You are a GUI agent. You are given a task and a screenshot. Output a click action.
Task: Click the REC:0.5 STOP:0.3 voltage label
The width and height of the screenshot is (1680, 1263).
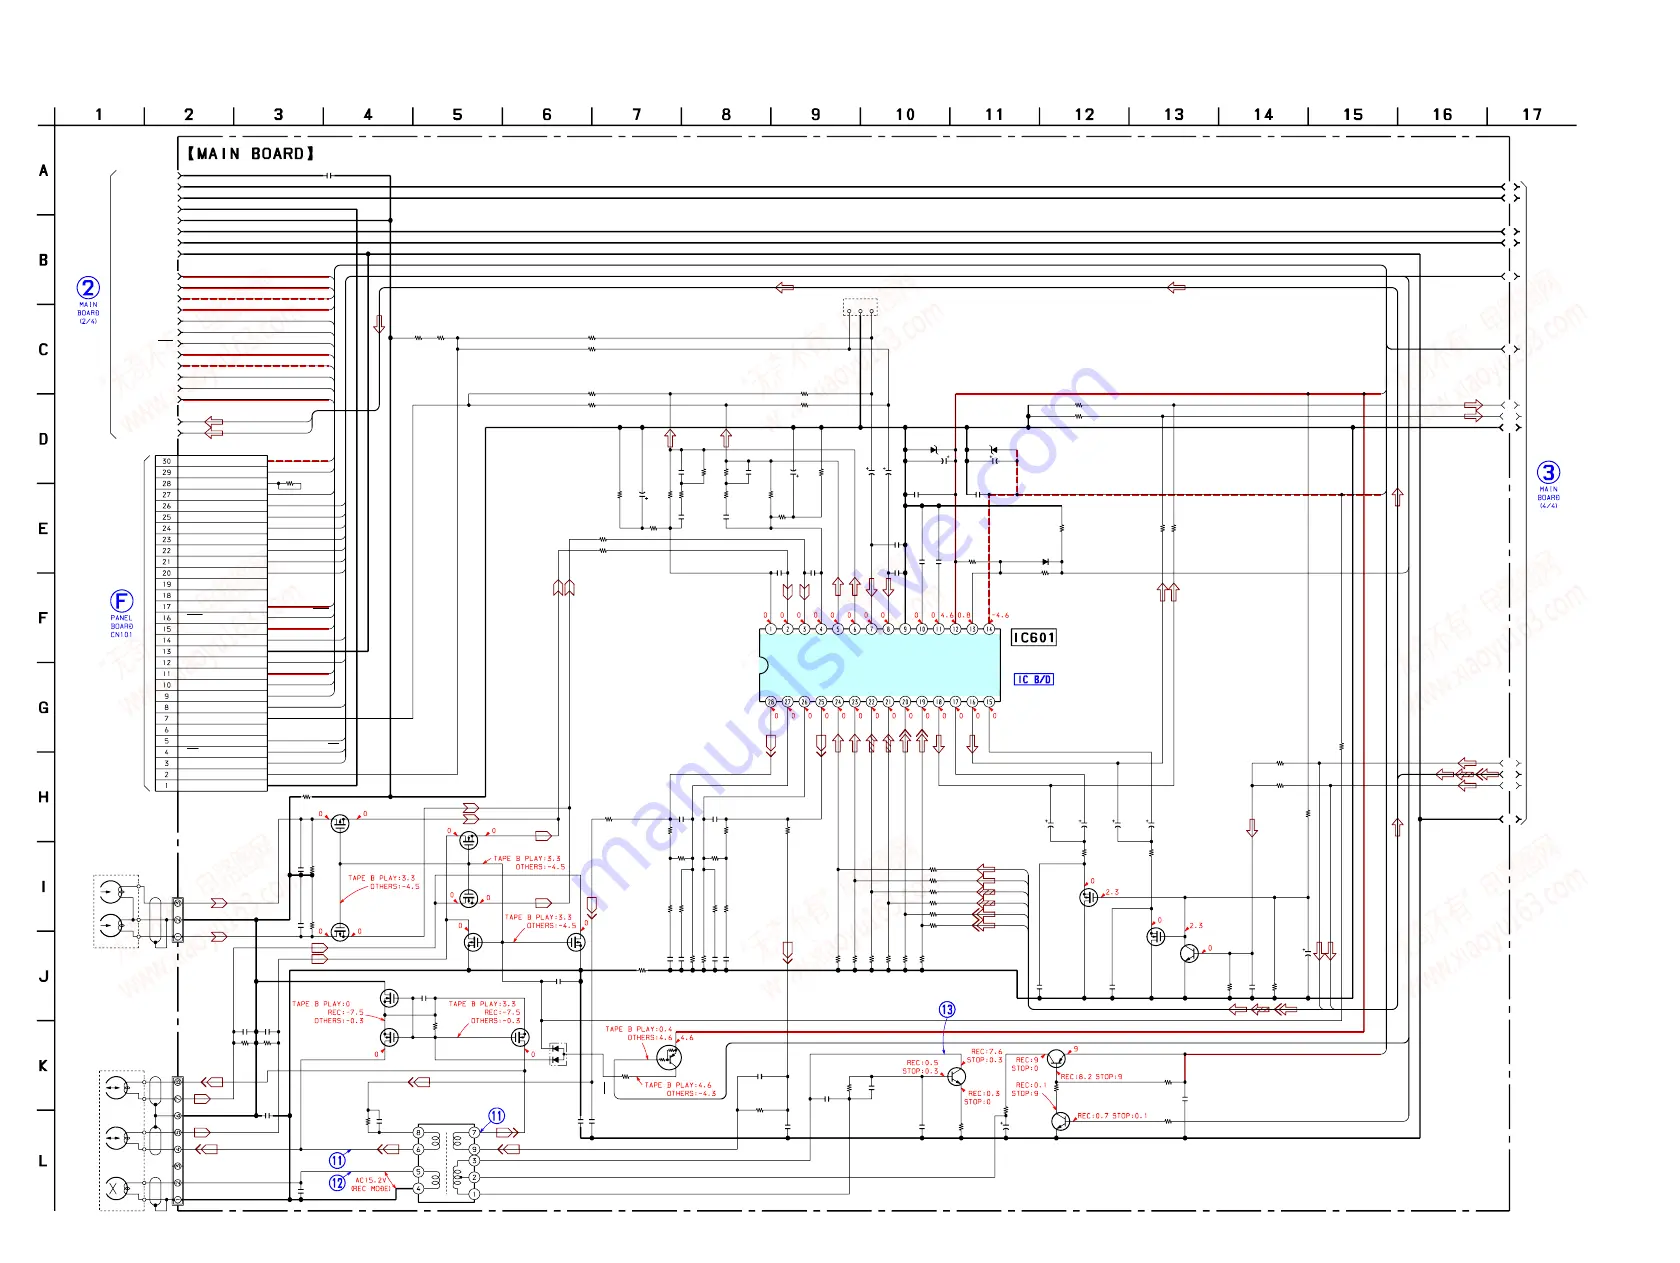[921, 1067]
